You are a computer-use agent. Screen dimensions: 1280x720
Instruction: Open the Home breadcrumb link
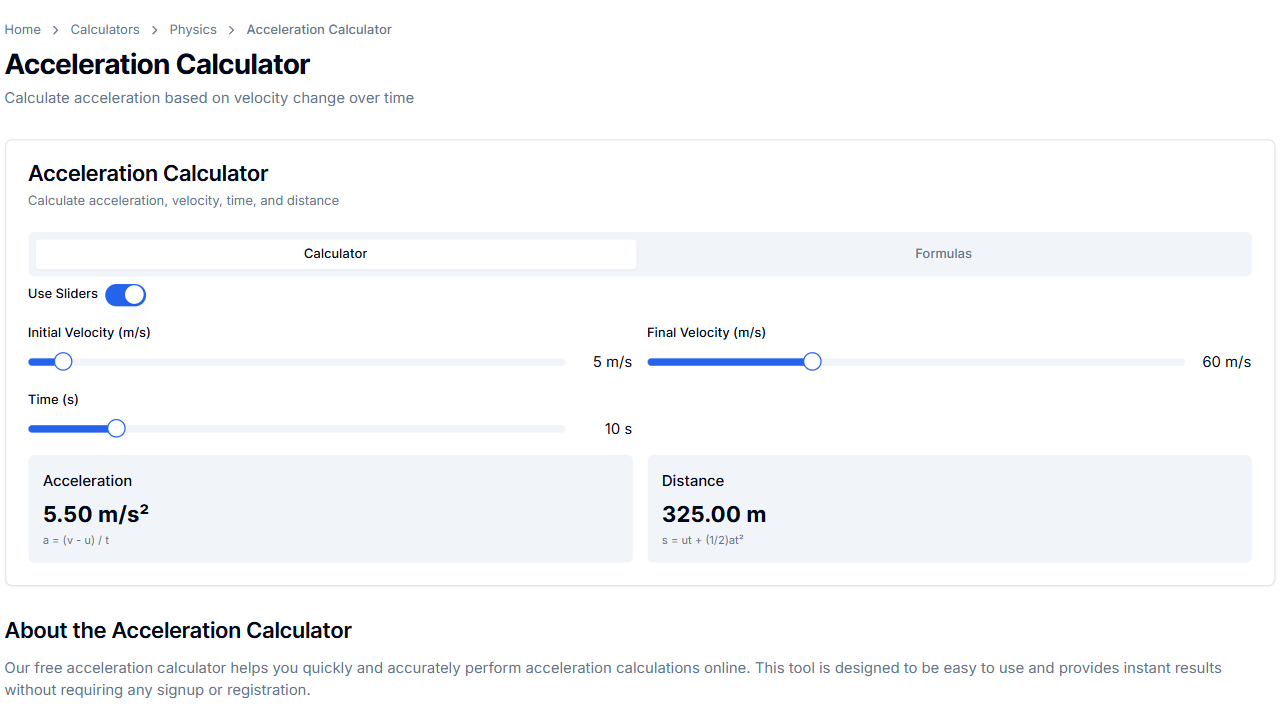tap(22, 29)
